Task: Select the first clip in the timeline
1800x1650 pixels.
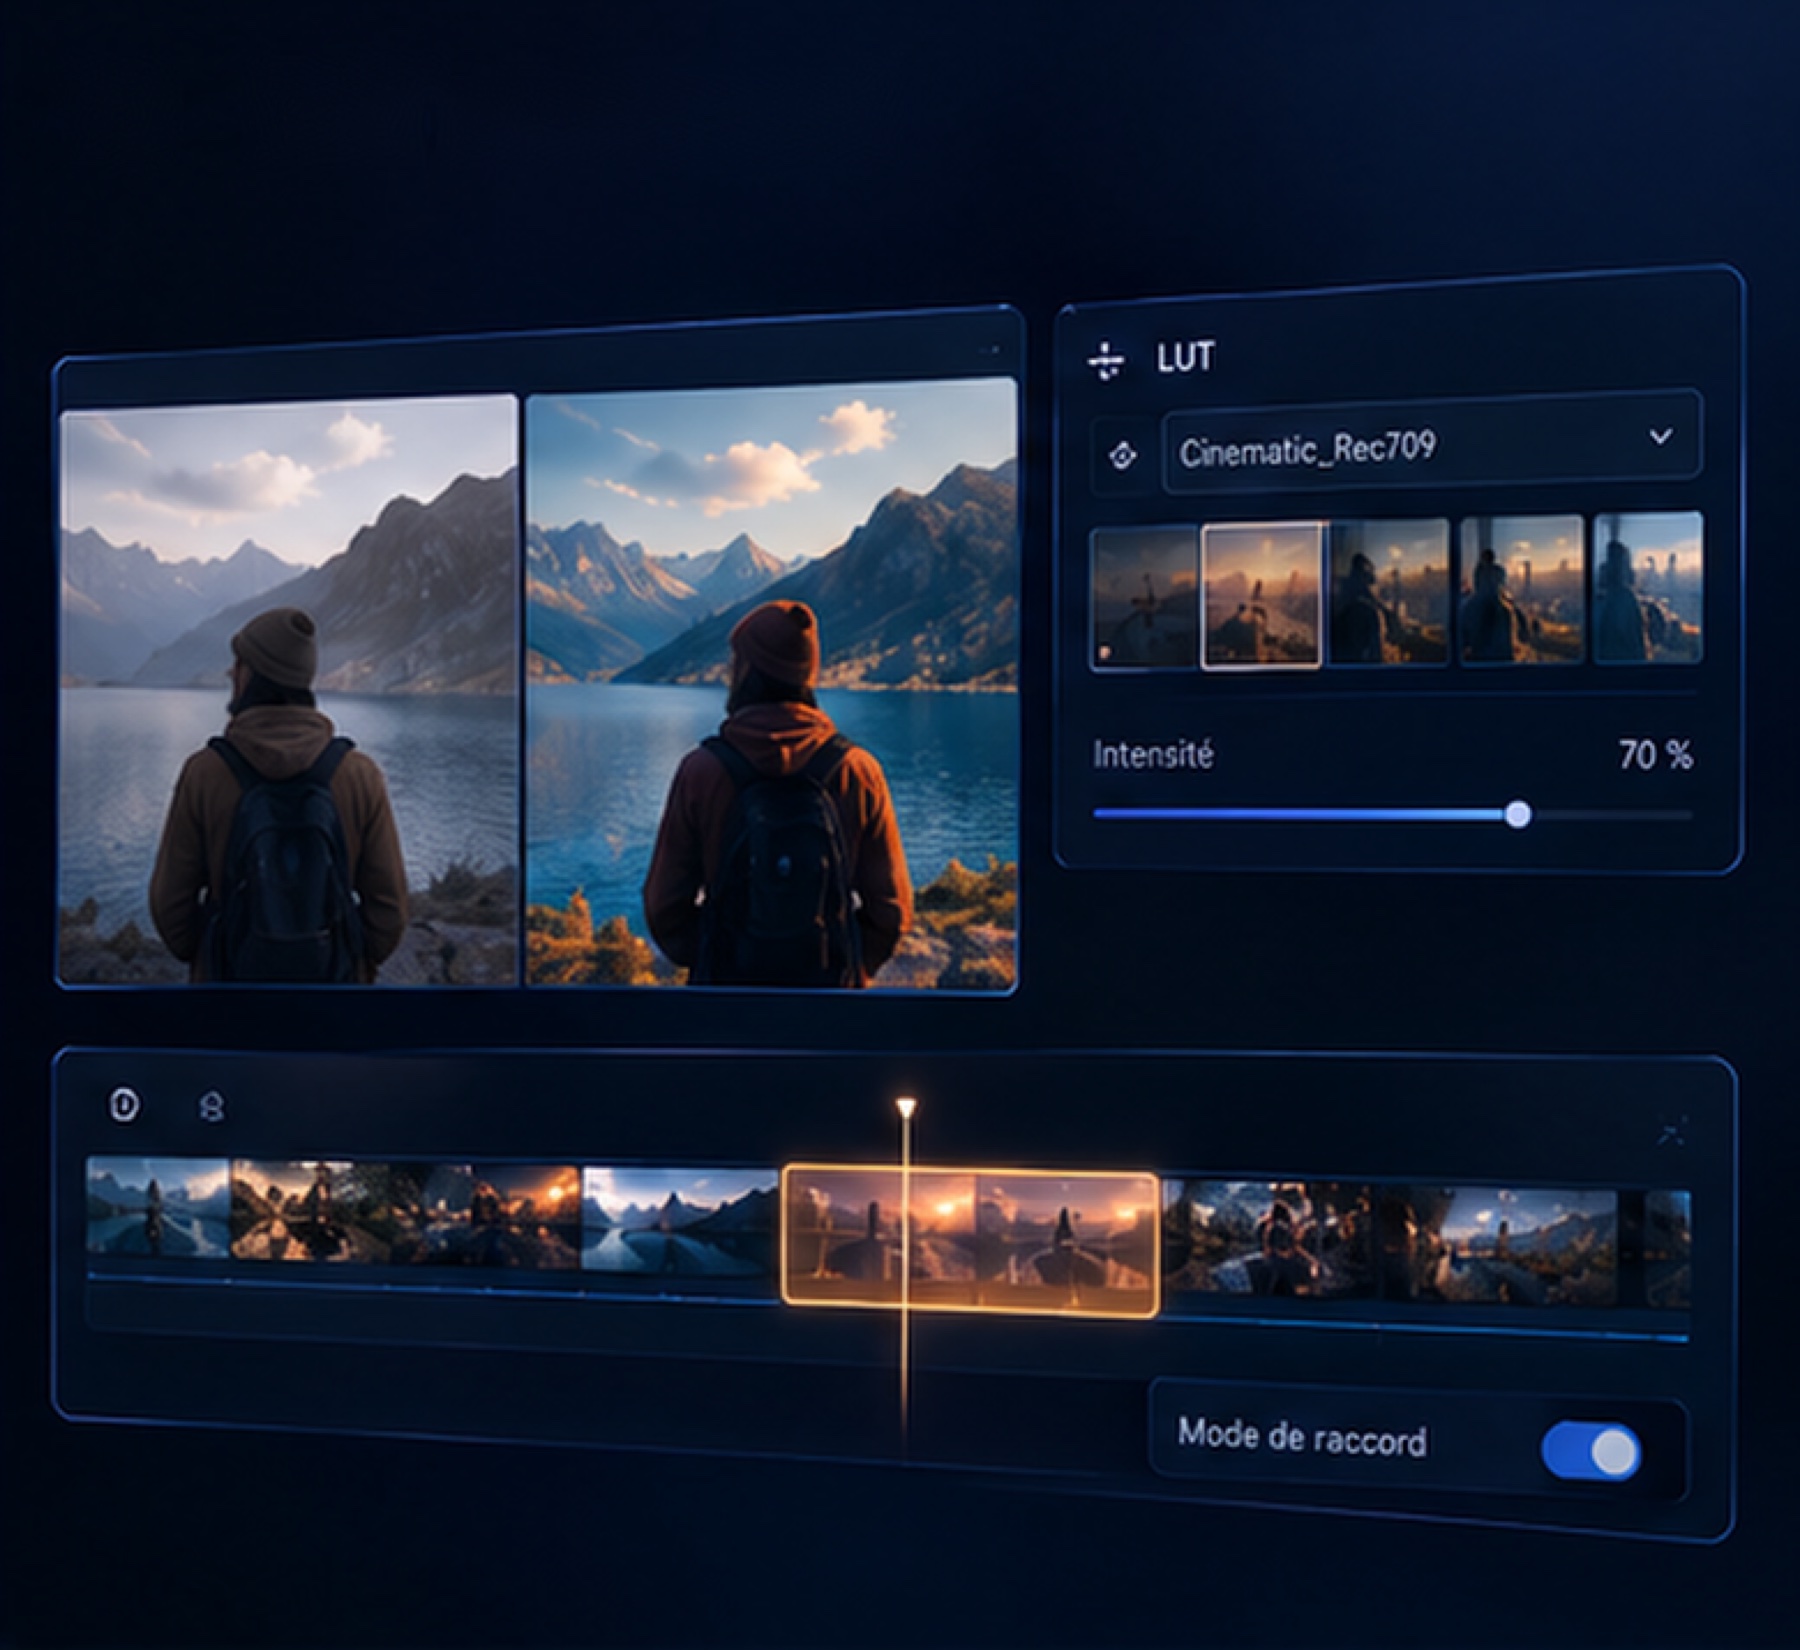Action: point(158,1207)
